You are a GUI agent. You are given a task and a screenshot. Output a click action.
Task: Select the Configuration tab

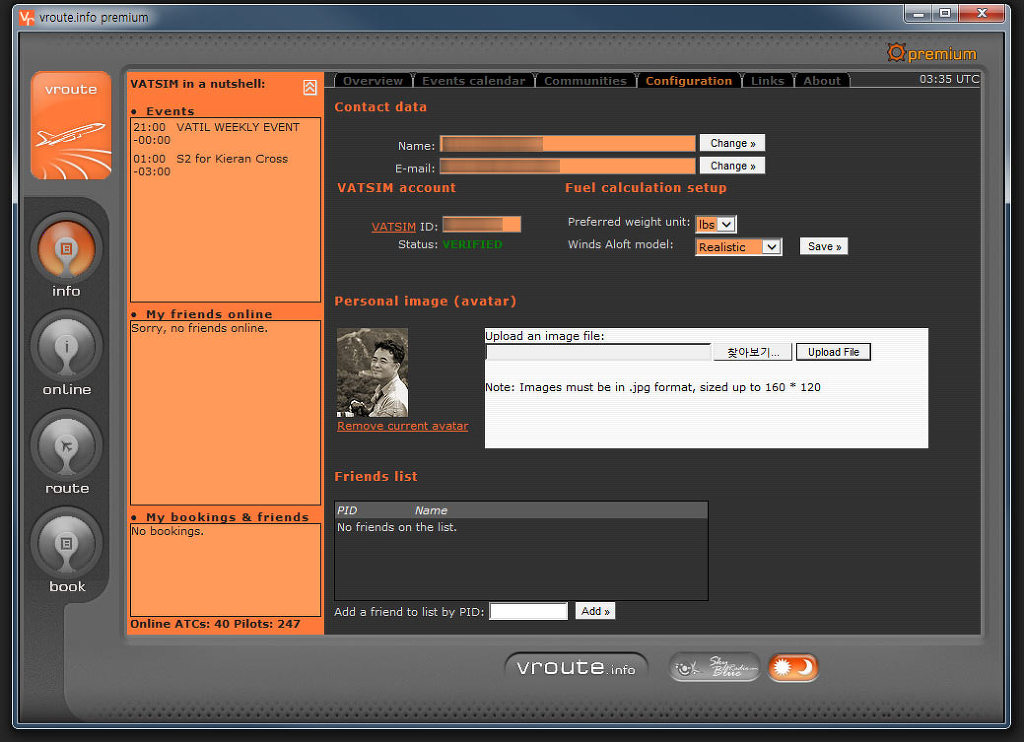click(x=689, y=80)
